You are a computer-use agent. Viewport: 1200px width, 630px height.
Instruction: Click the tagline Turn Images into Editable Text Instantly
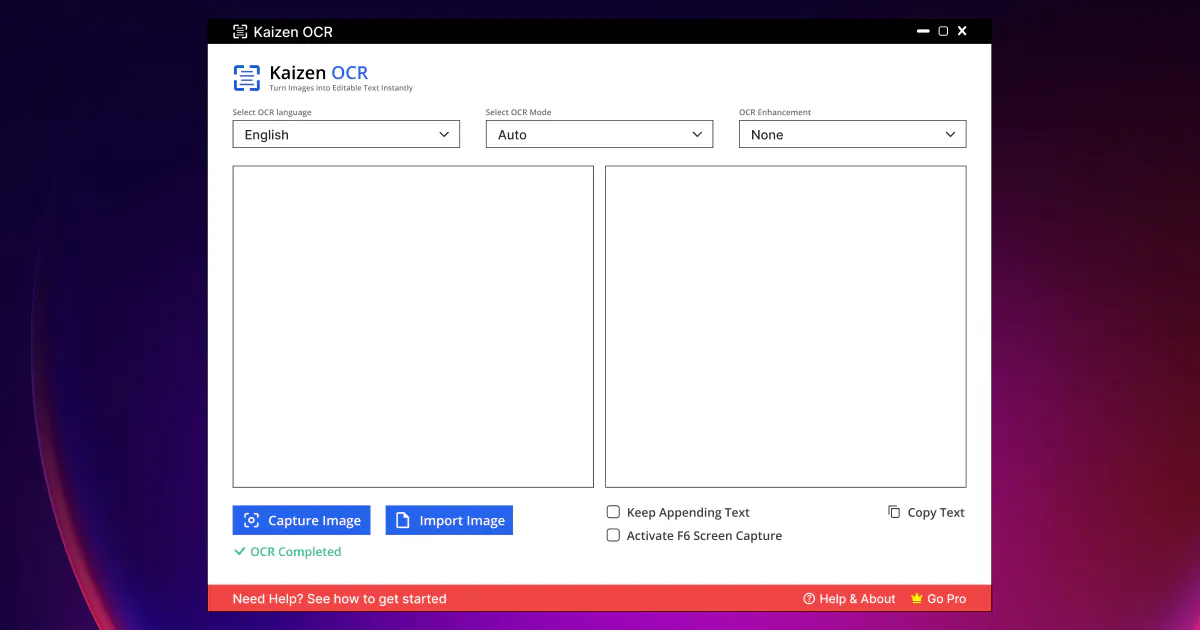point(341,88)
